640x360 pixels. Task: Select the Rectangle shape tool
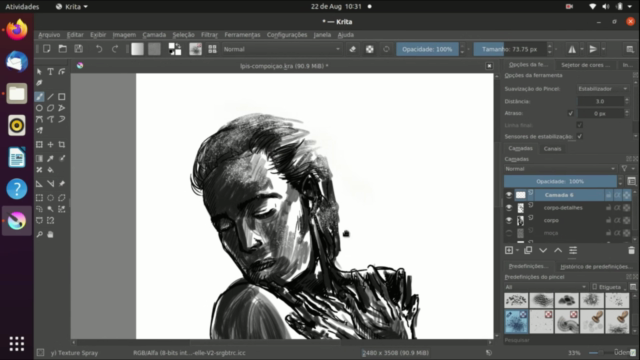[x=62, y=97]
